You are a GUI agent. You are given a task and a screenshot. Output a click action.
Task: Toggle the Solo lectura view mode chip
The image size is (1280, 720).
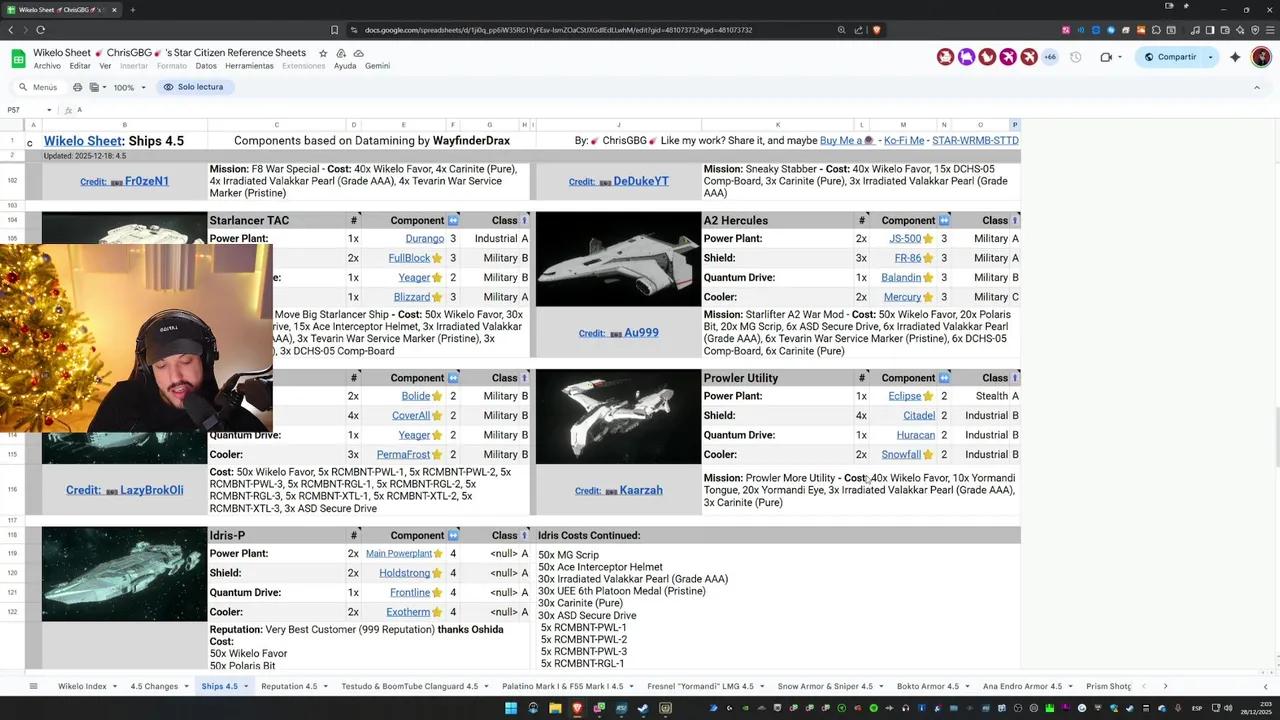pos(193,87)
